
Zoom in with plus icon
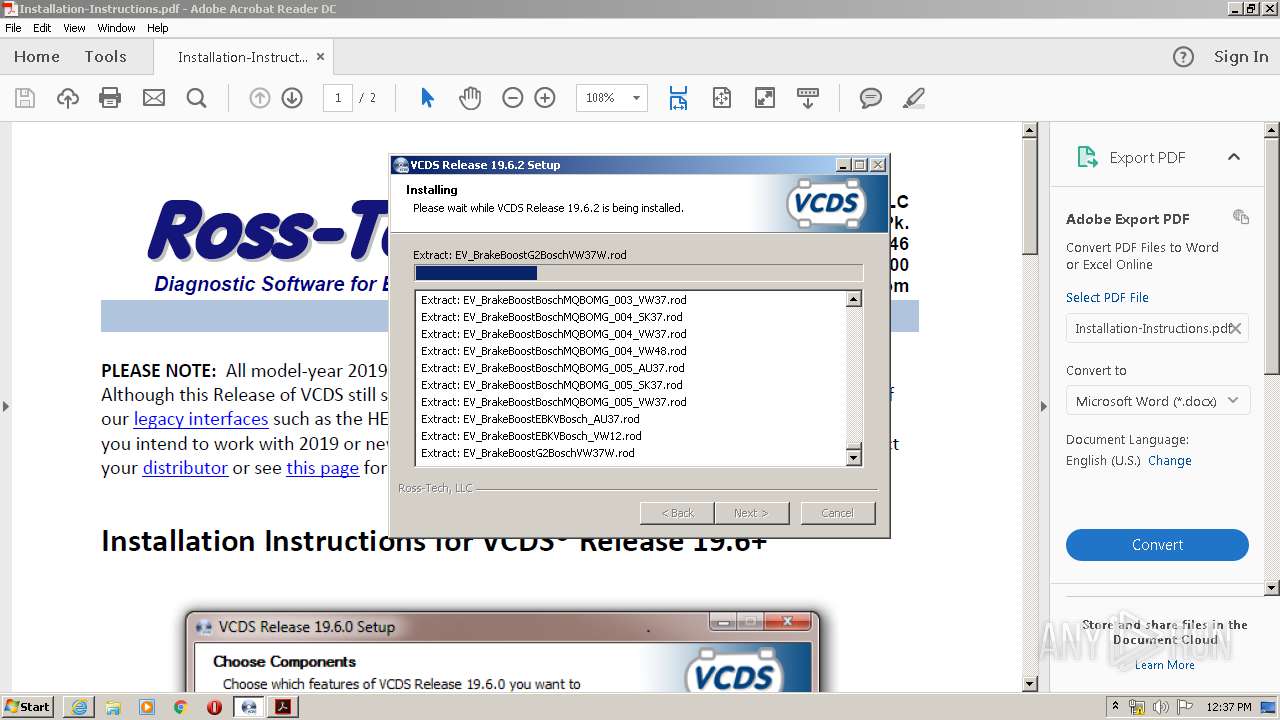click(545, 98)
